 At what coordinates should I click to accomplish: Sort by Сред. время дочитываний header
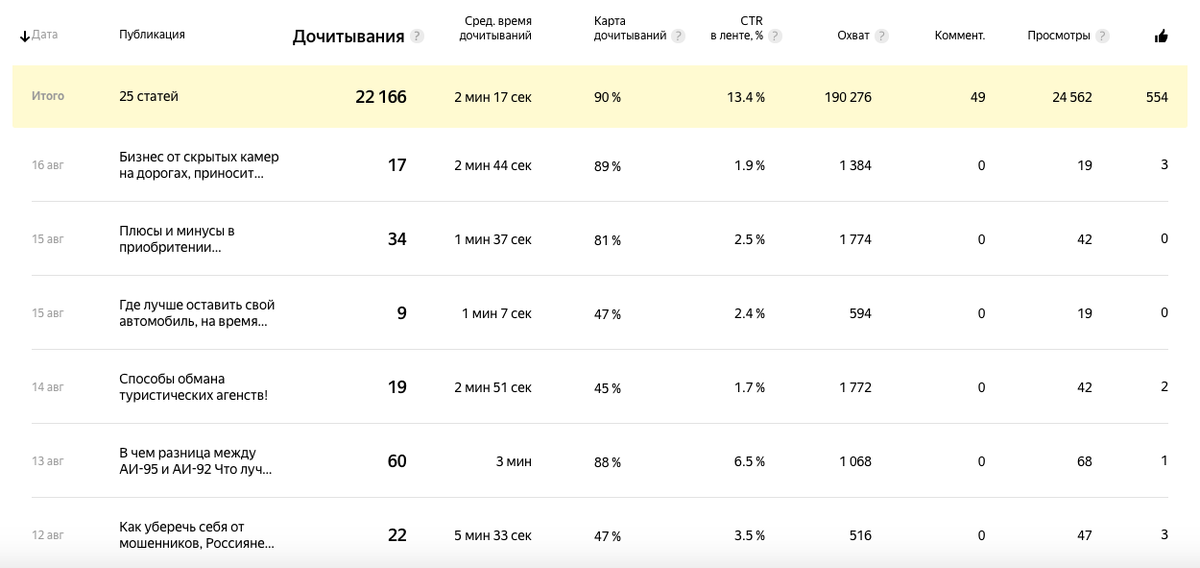(x=495, y=28)
